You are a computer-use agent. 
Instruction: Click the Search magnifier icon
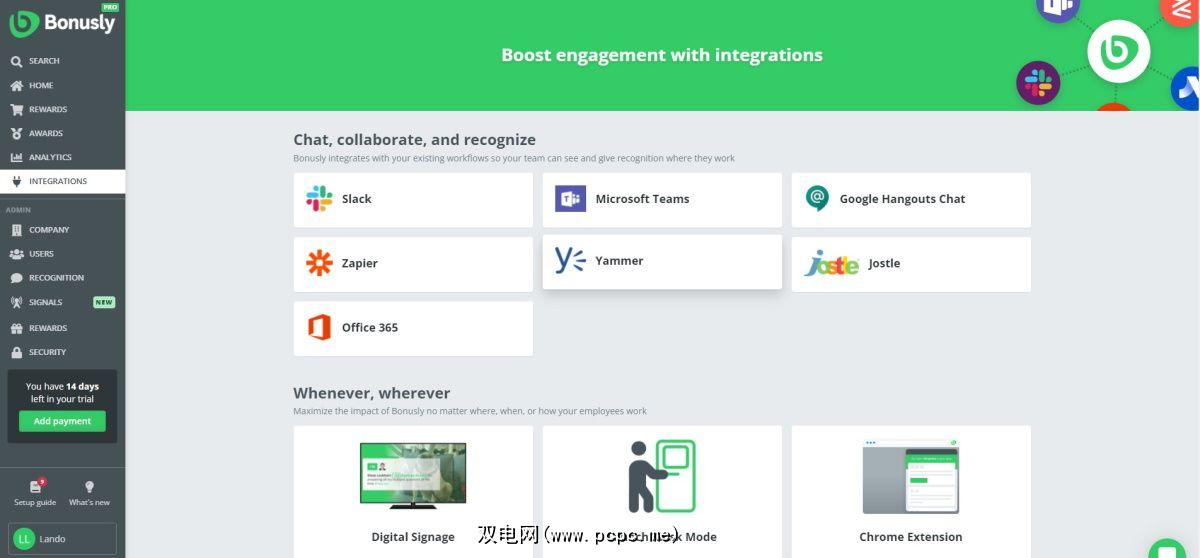16,61
